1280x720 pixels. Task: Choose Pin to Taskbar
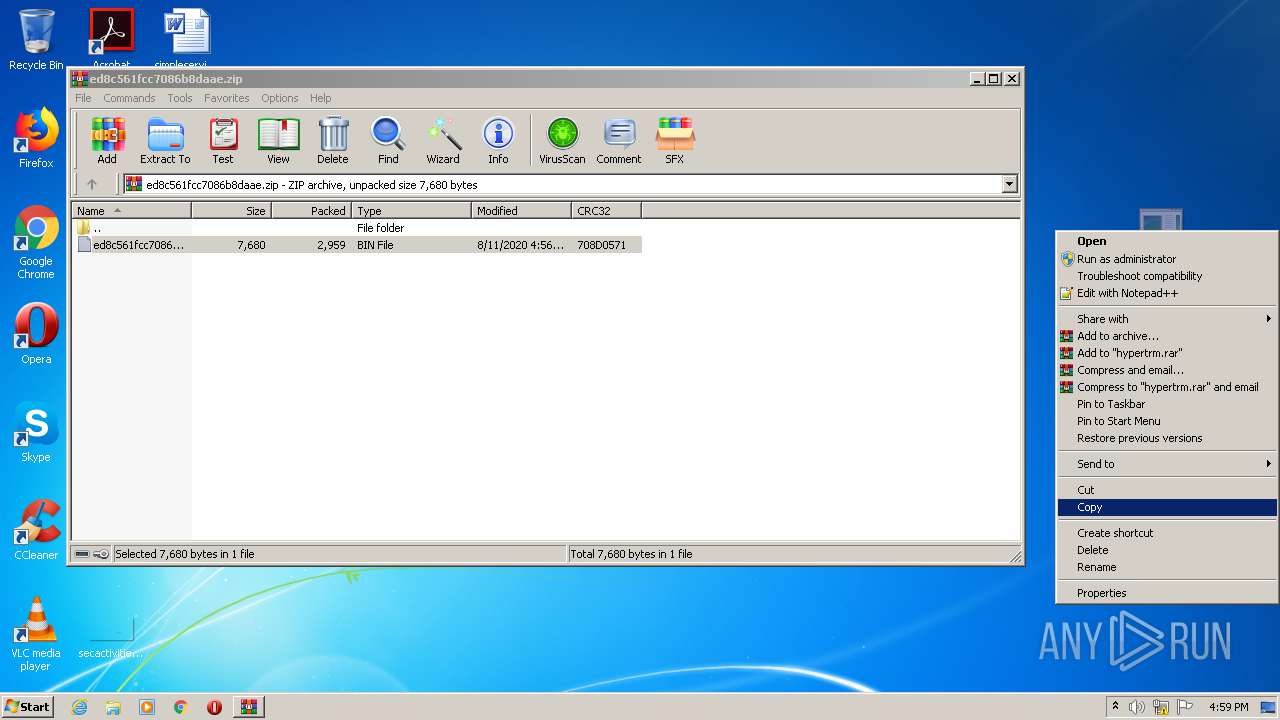pyautogui.click(x=1167, y=404)
